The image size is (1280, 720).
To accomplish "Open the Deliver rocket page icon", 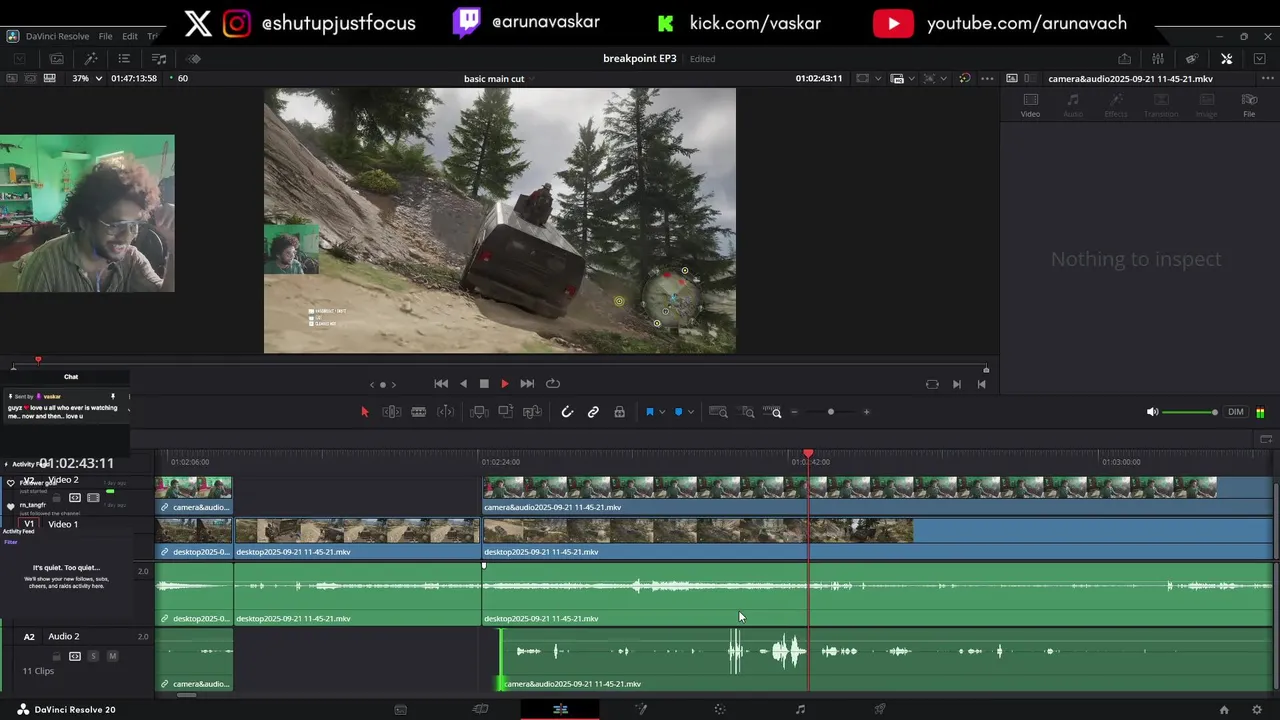I will (x=880, y=709).
